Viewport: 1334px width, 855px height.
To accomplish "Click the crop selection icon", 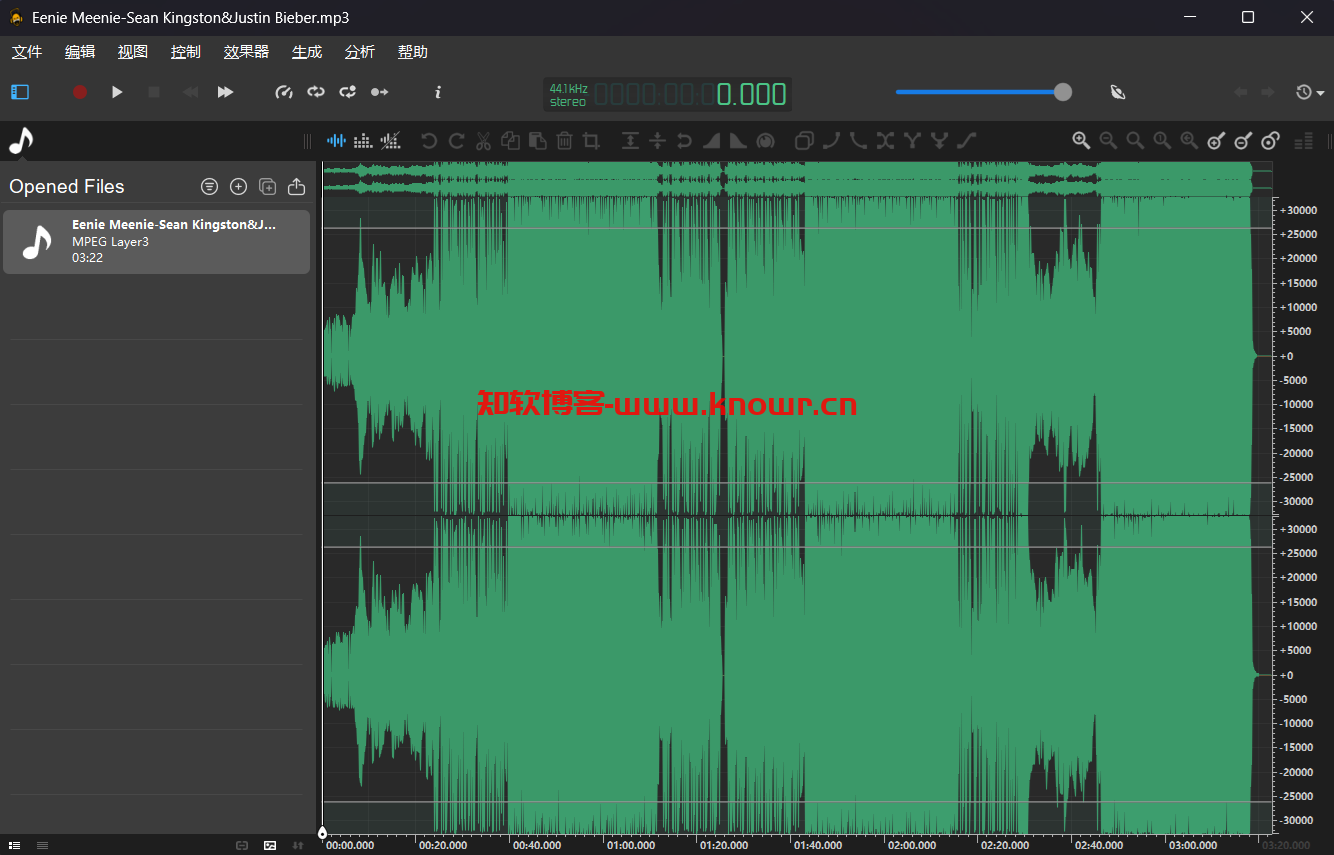I will click(591, 141).
